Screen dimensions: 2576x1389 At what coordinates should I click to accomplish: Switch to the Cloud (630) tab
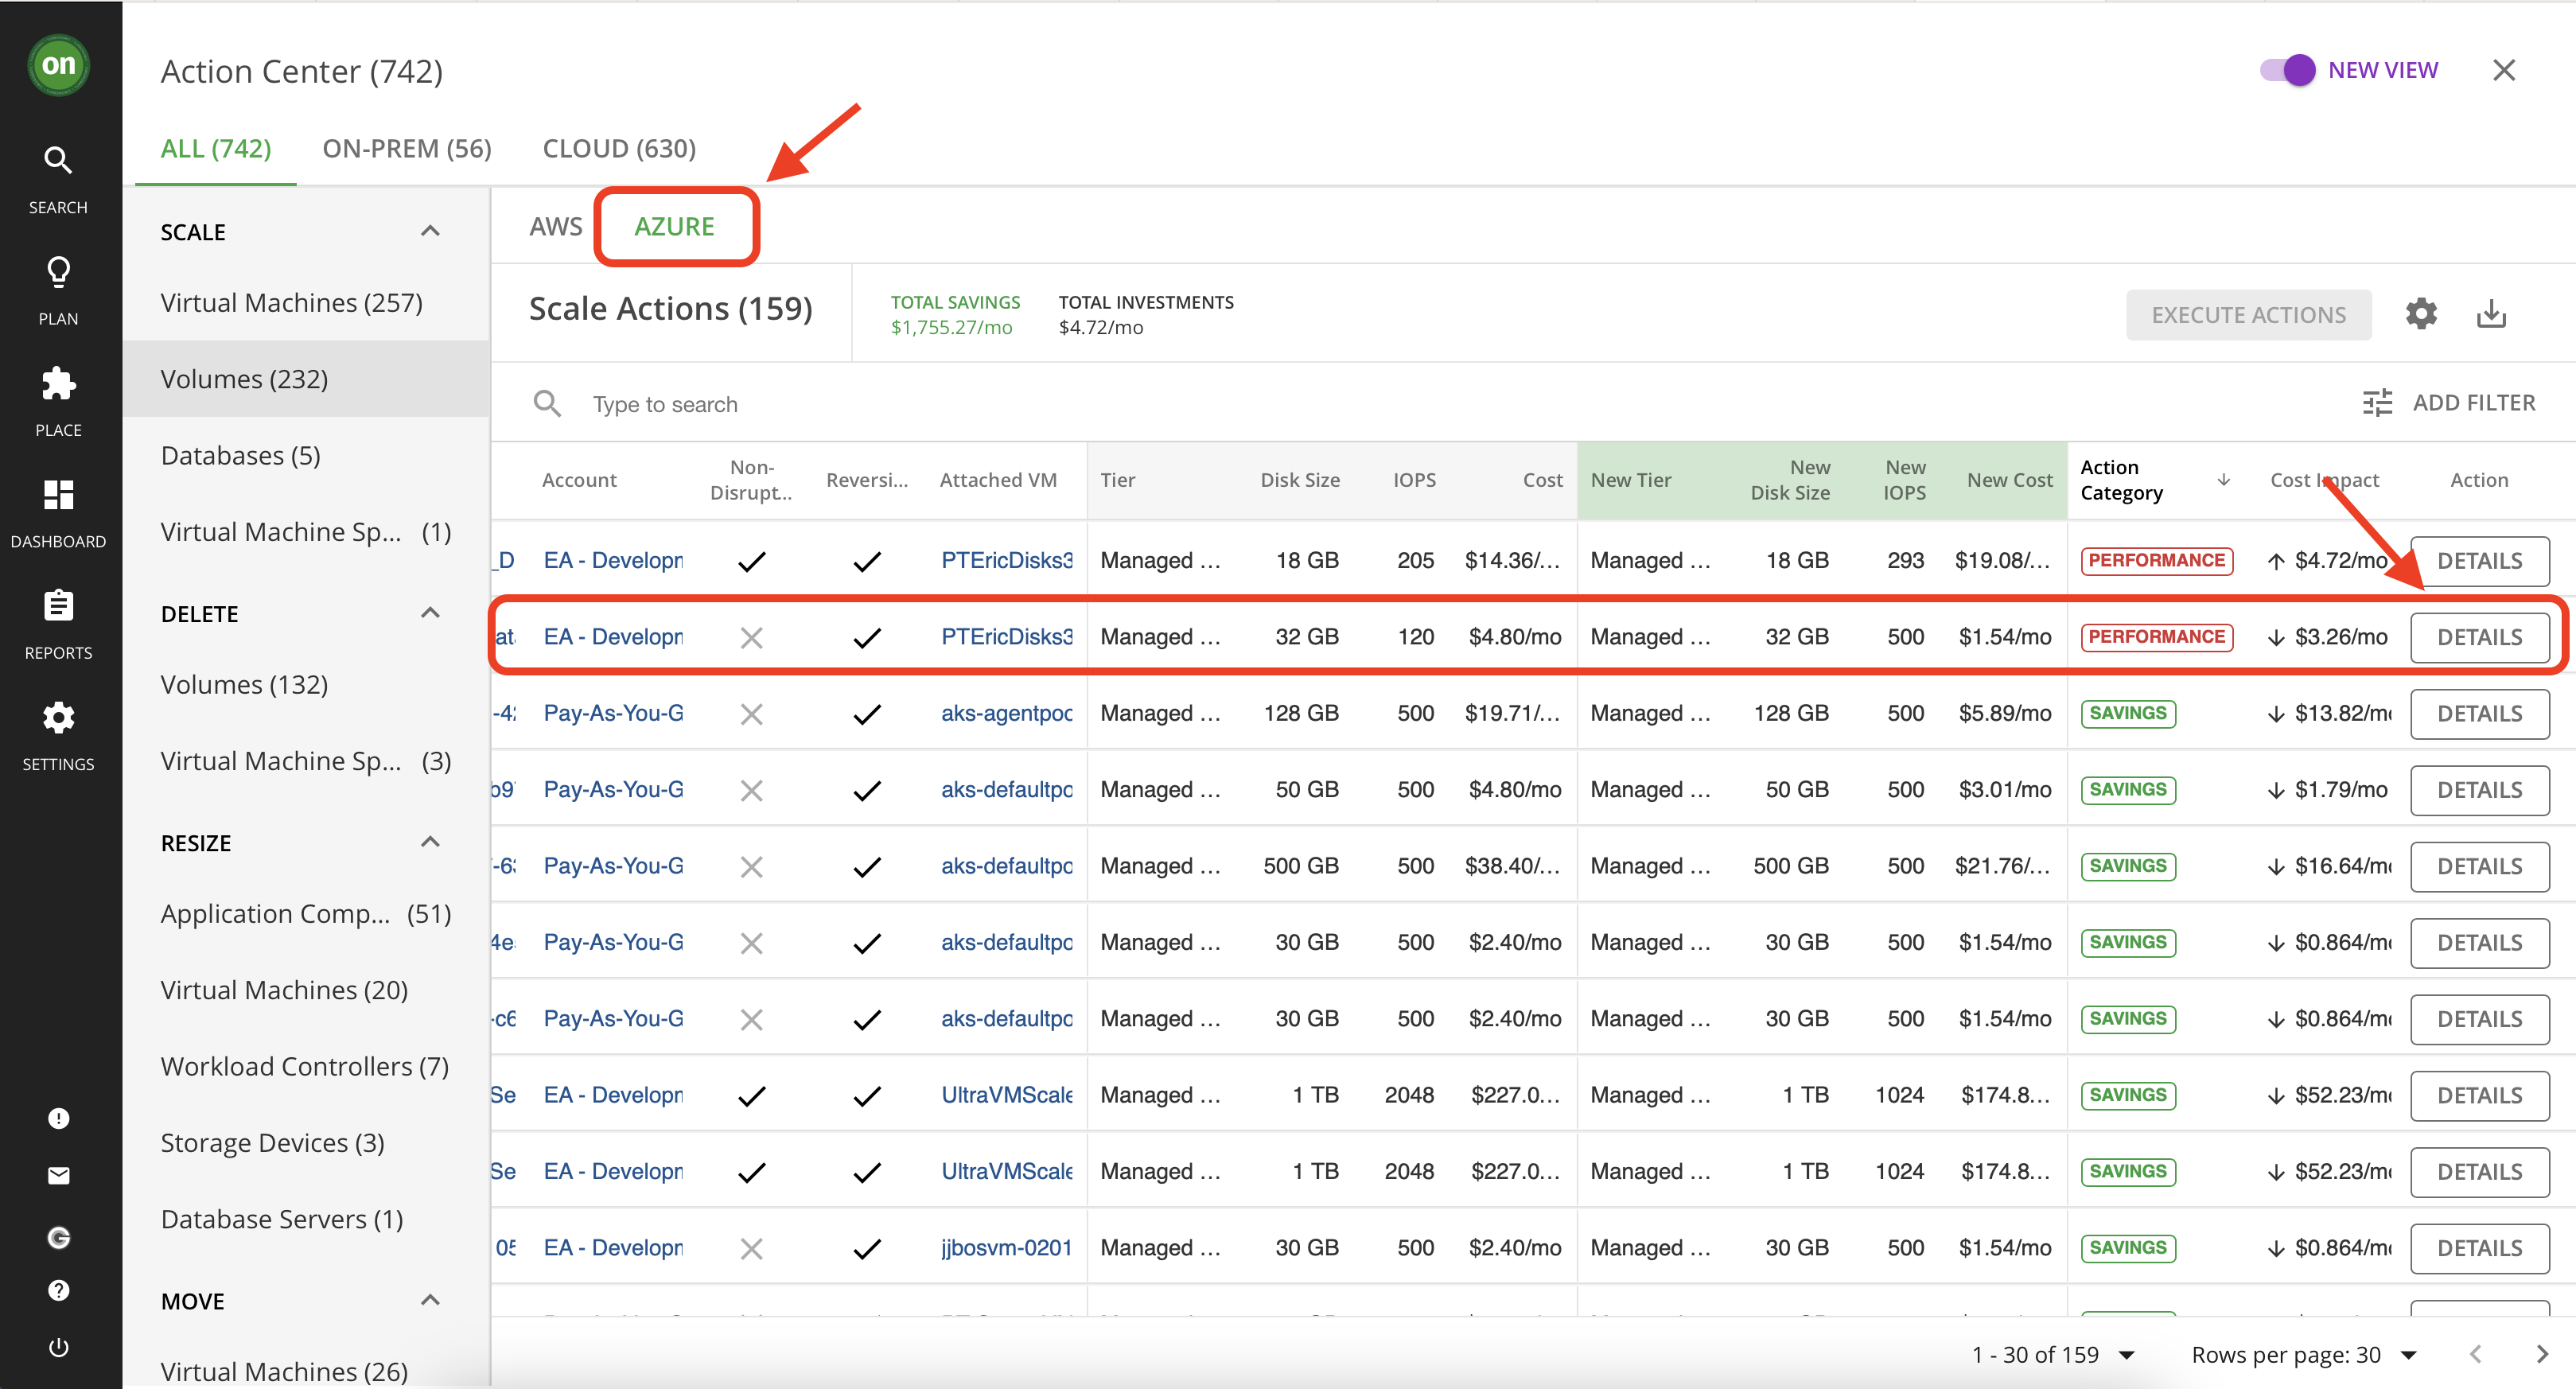[x=618, y=148]
